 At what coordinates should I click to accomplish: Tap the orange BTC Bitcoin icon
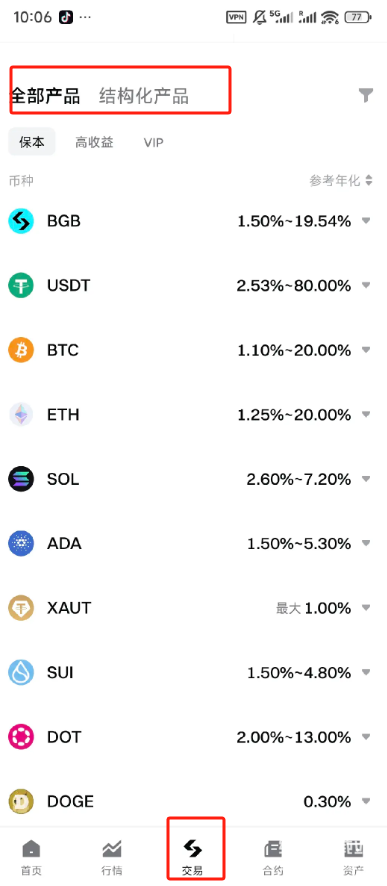(x=21, y=350)
